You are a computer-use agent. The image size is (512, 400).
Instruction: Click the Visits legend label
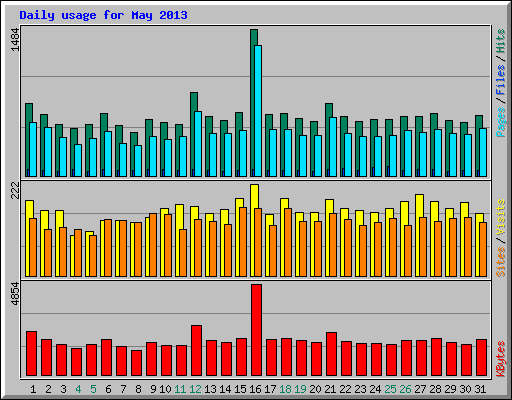pyautogui.click(x=501, y=217)
